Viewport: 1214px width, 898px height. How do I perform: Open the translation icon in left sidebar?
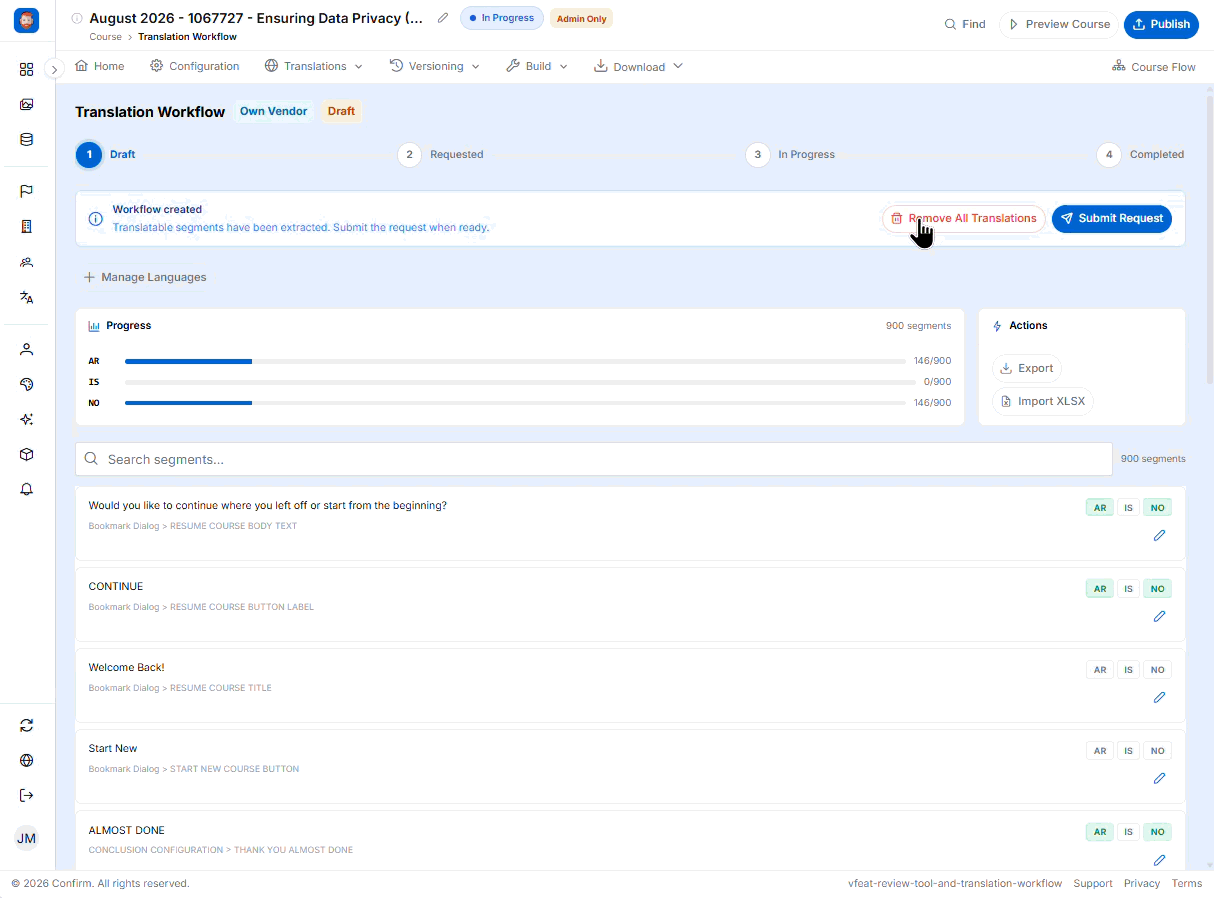(27, 297)
